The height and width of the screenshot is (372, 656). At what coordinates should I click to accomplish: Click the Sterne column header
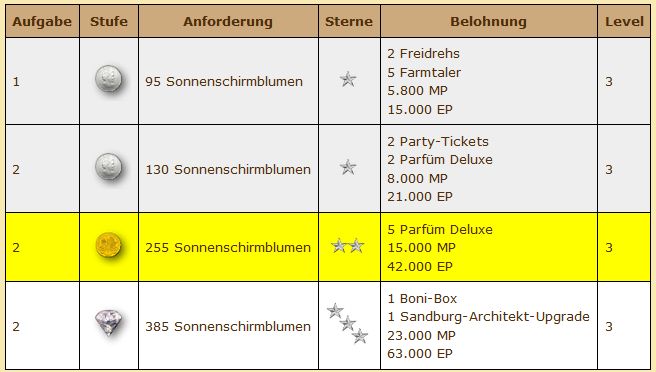[349, 21]
